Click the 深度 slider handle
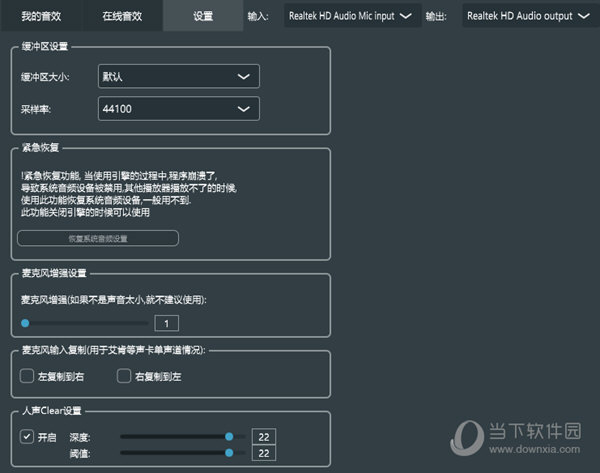This screenshot has height=473, width=600. pyautogui.click(x=229, y=436)
